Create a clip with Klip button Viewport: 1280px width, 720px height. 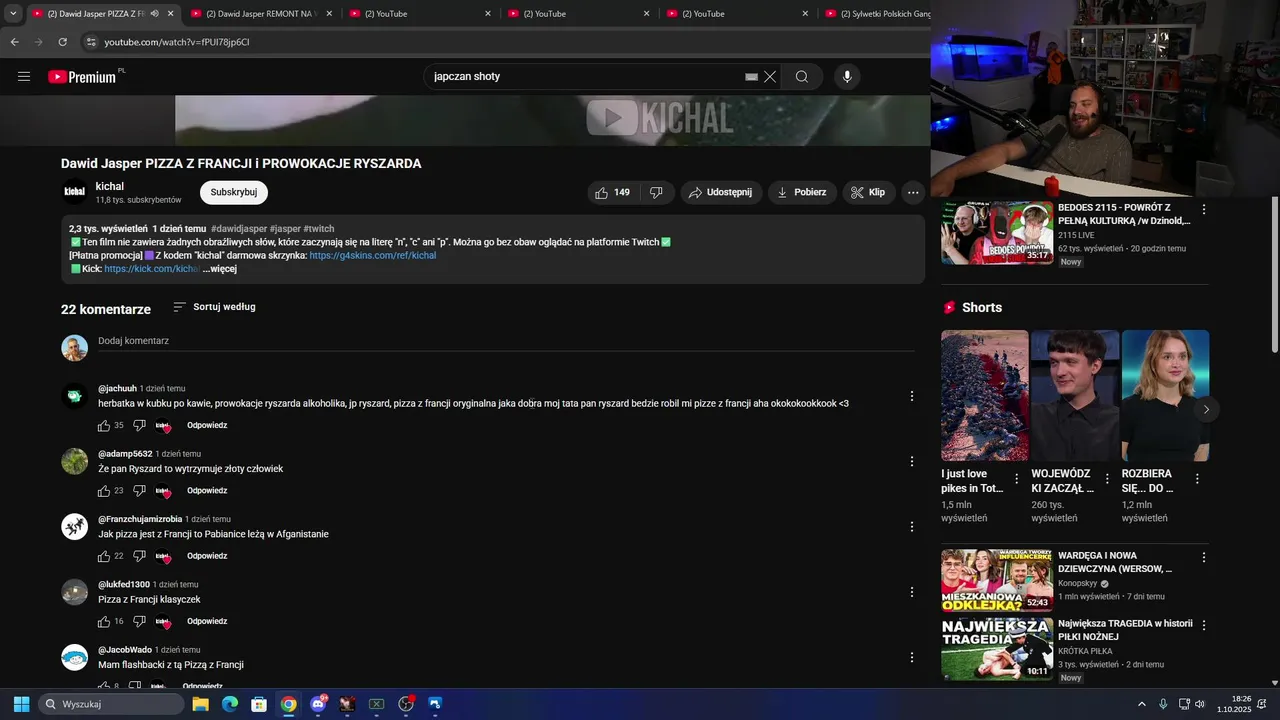(869, 192)
